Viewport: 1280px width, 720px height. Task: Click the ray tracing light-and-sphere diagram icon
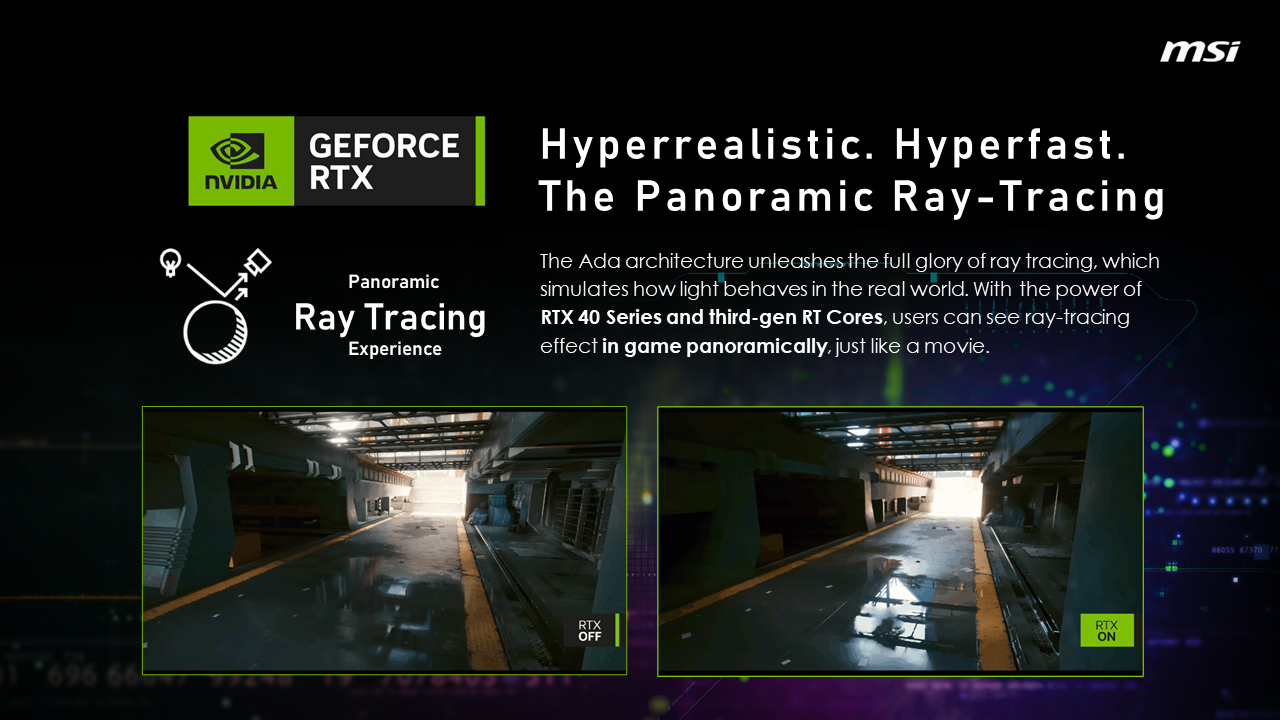[216, 306]
